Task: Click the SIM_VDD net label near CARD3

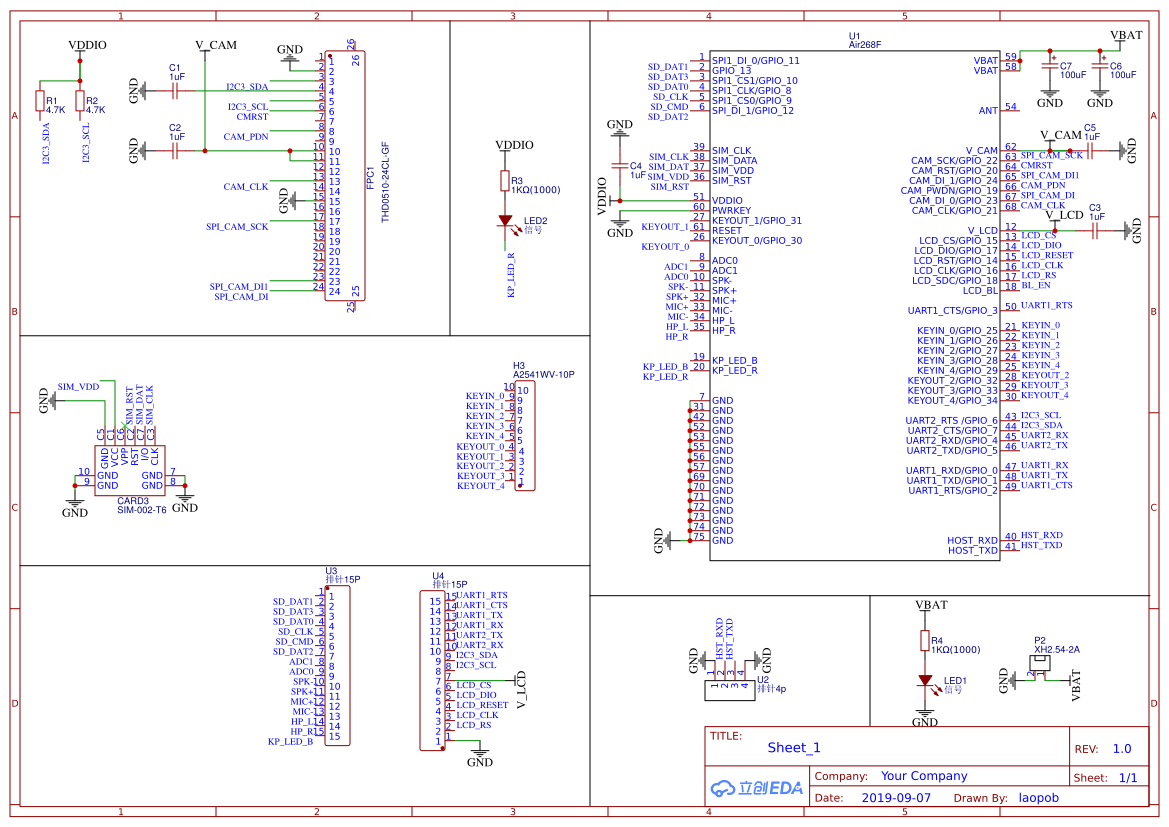Action: tap(78, 386)
